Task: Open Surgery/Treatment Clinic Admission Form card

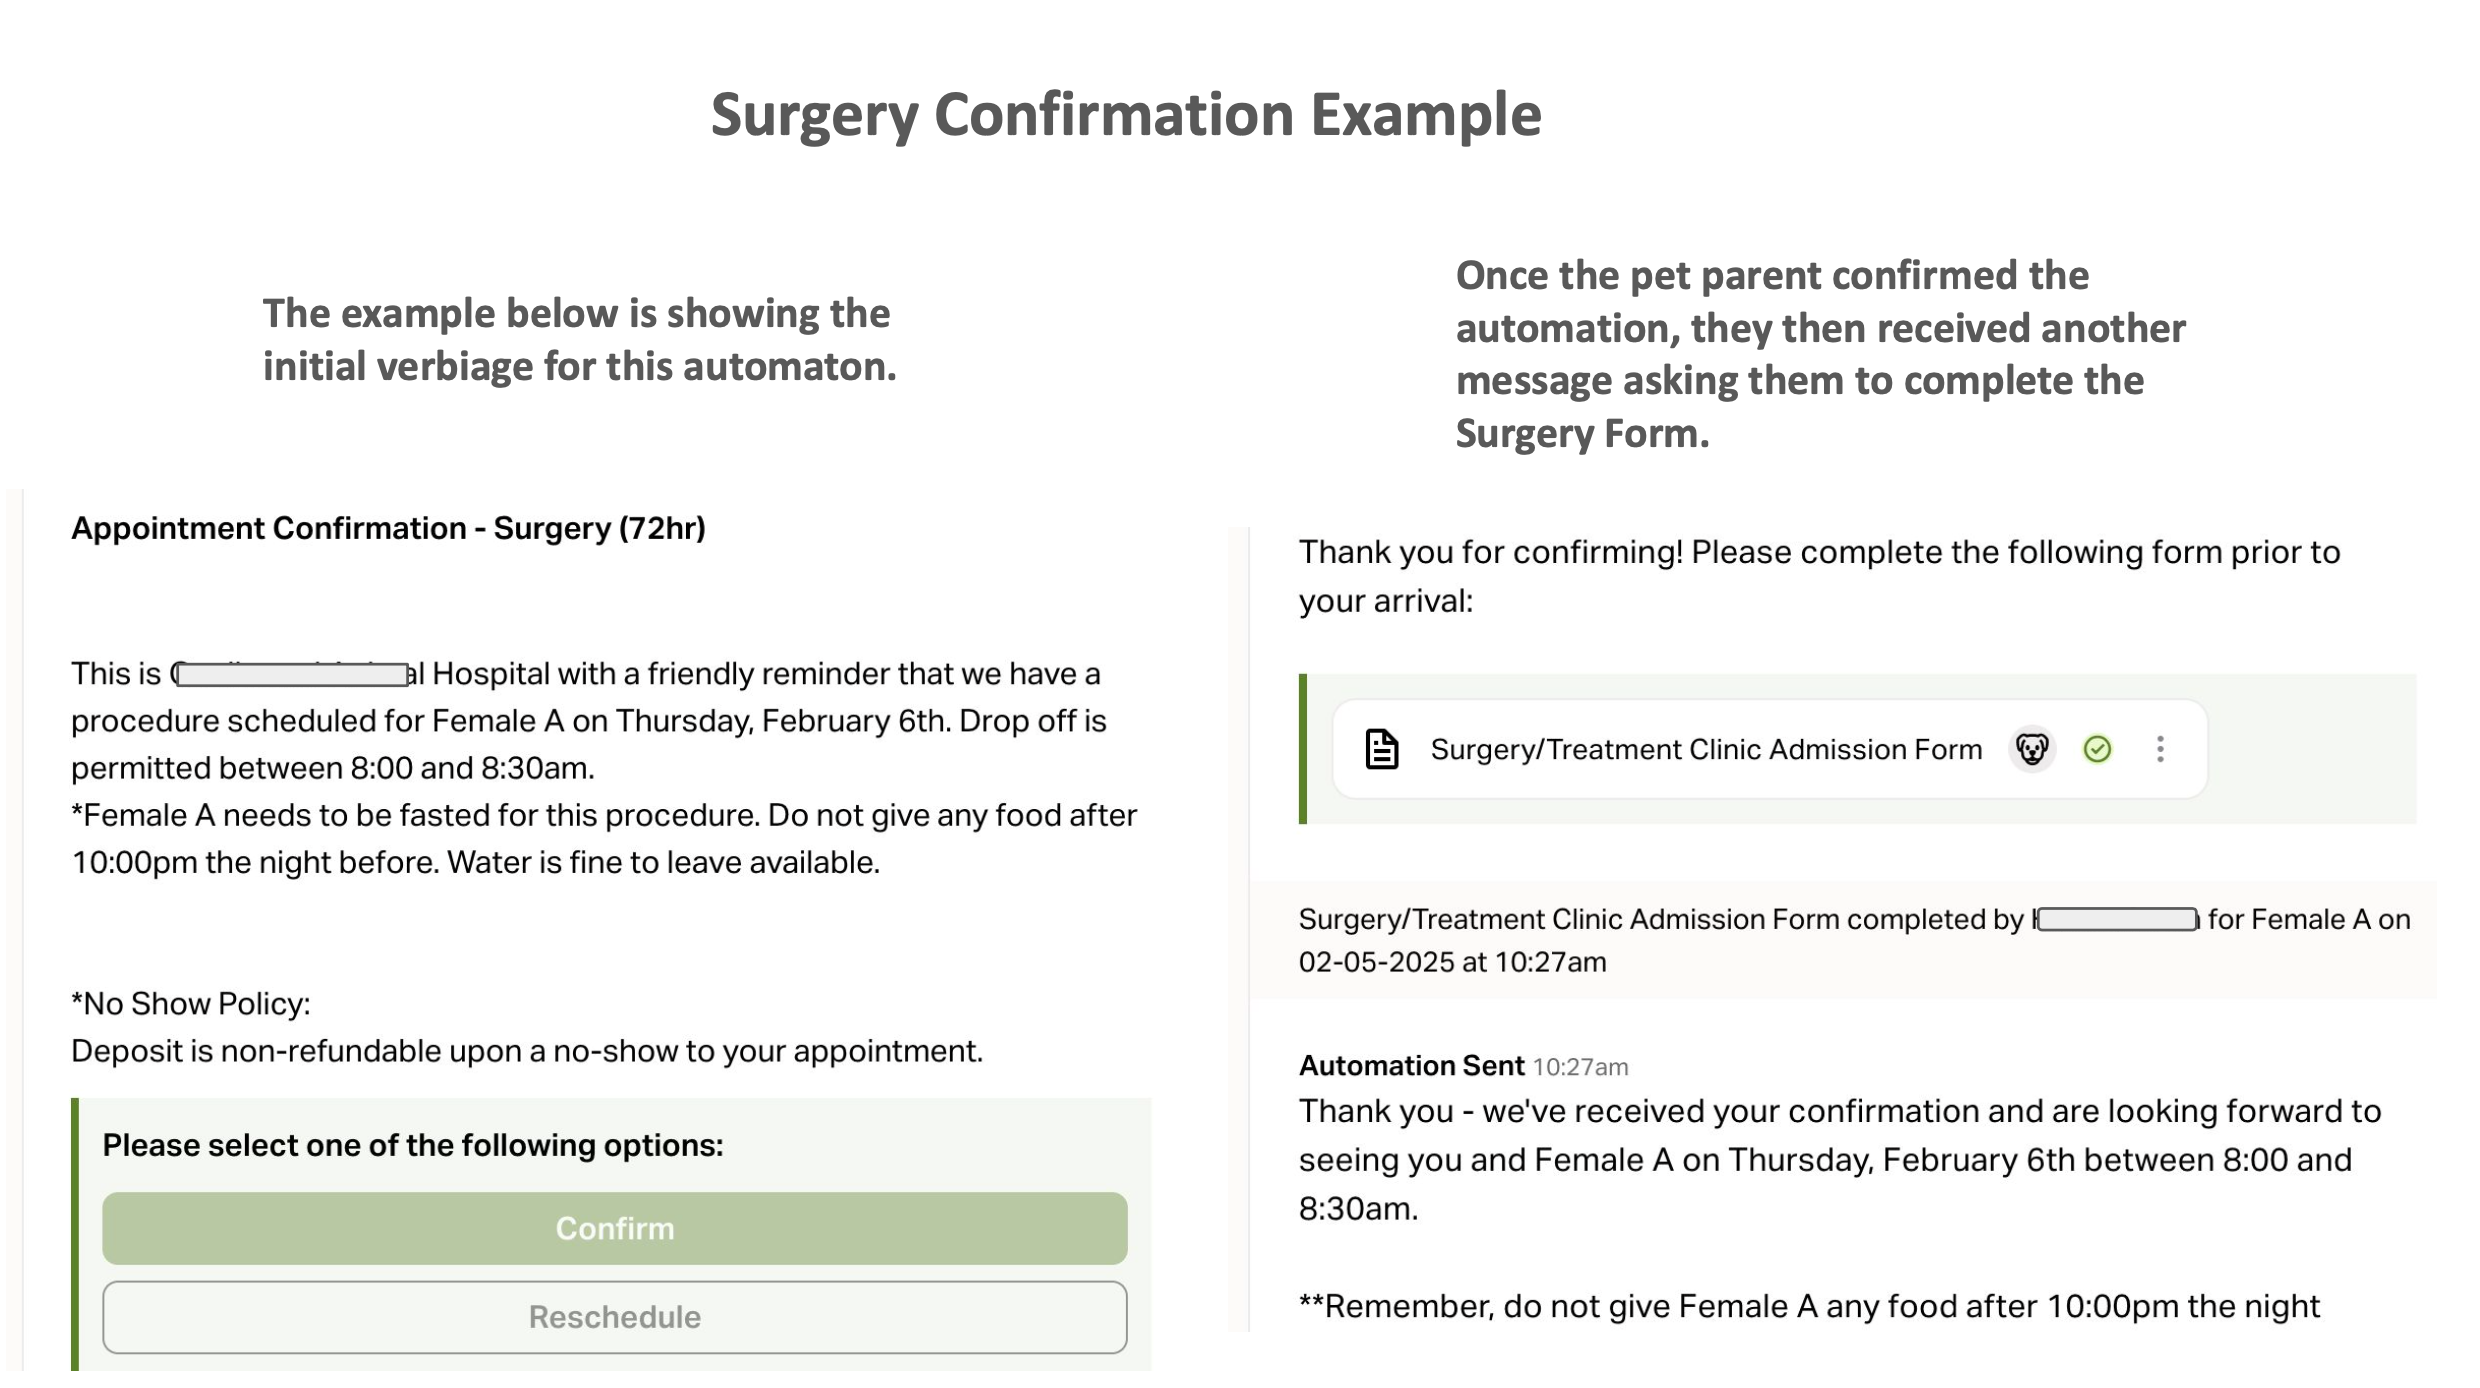Action: (1770, 749)
